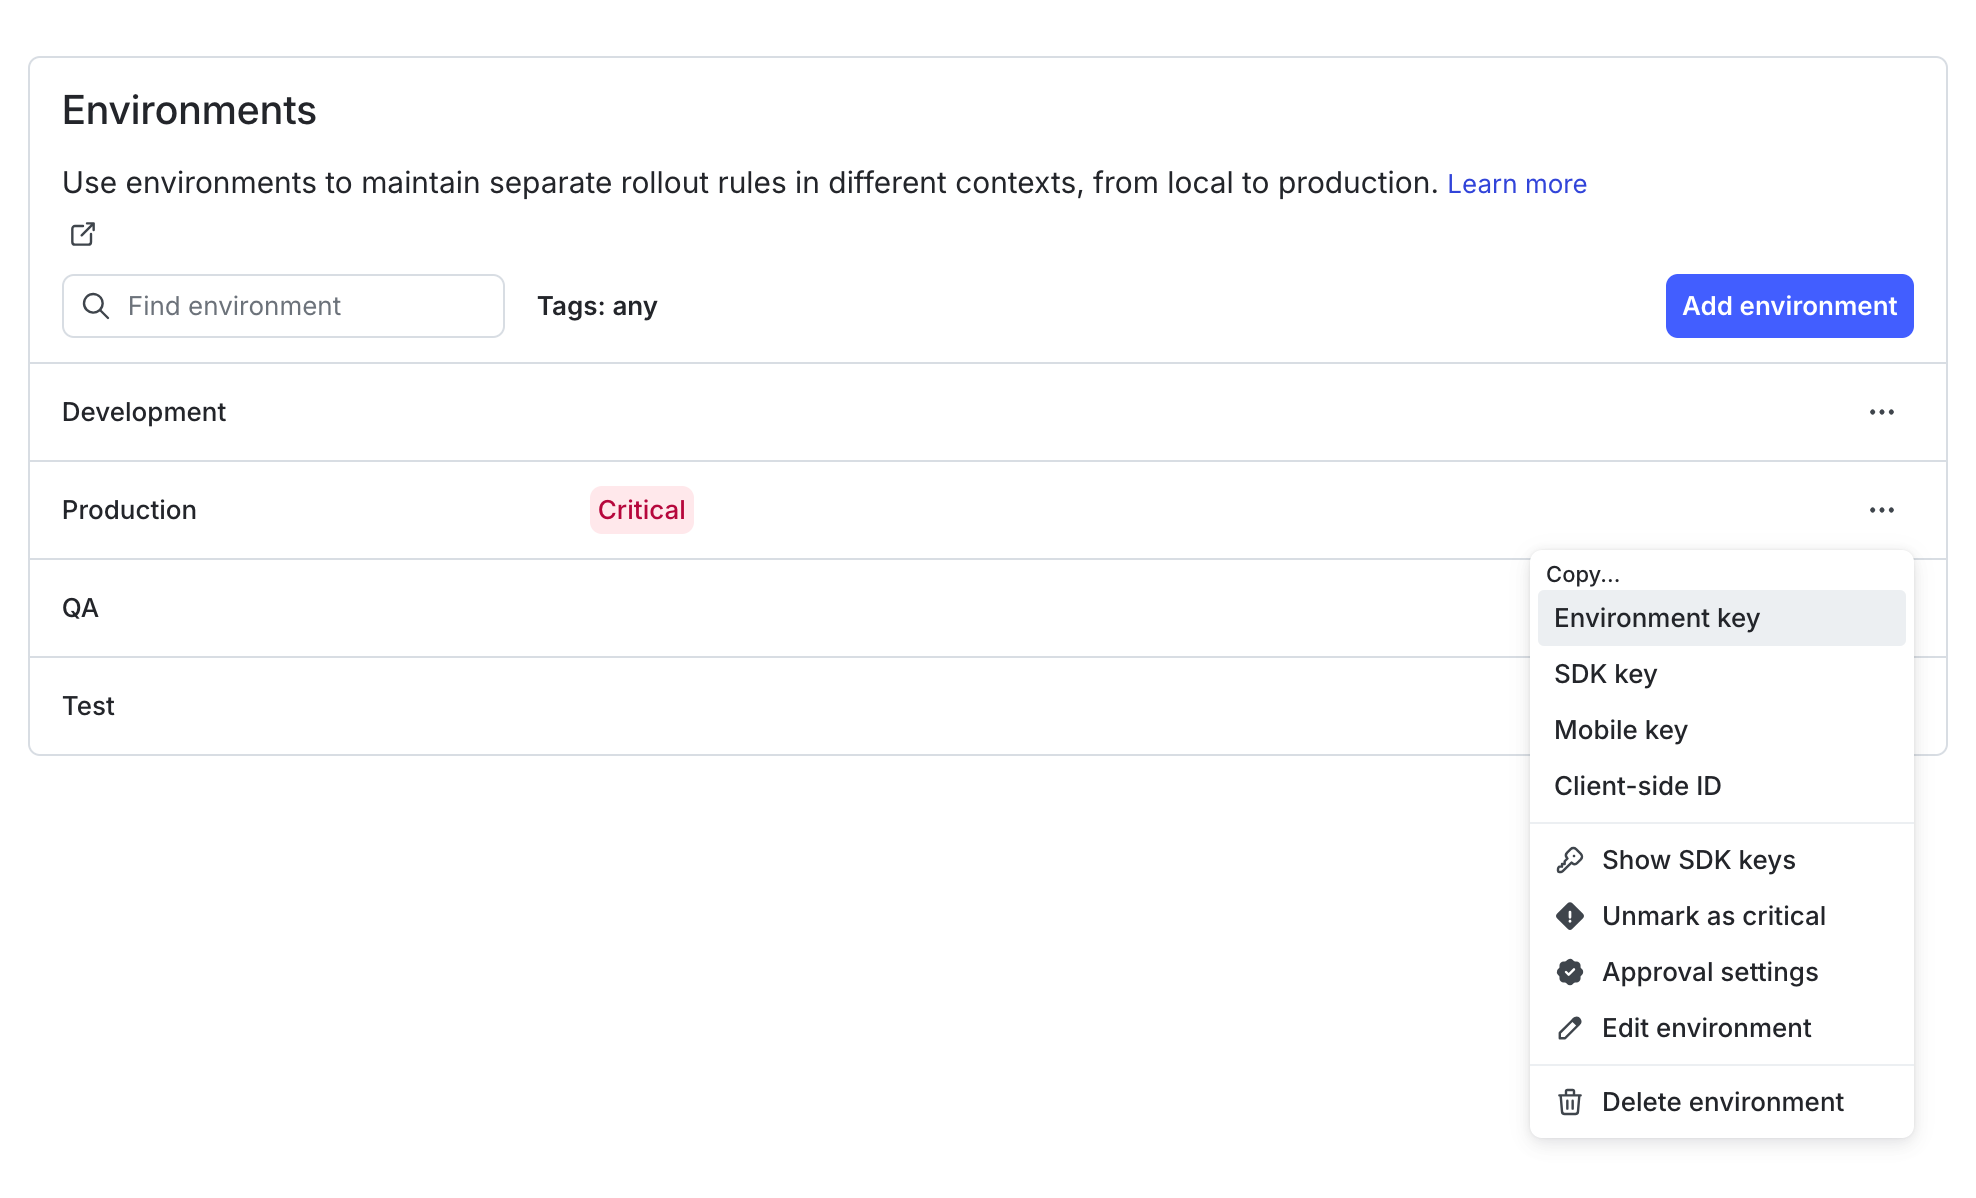
Task: Toggle the Critical badge on Production
Action: (641, 510)
